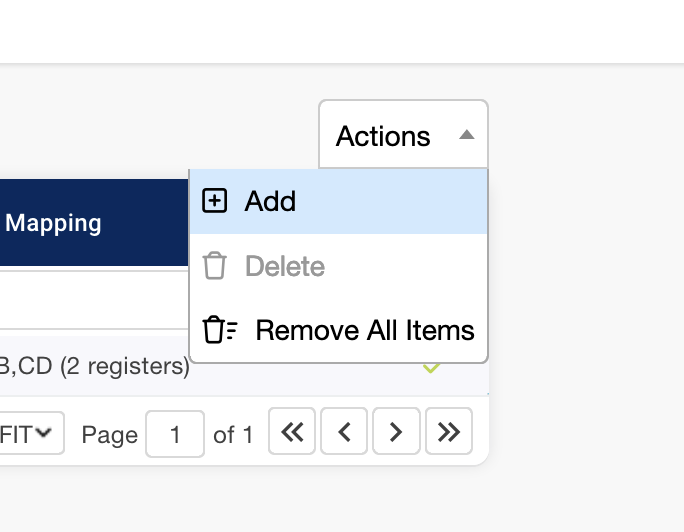684x532 pixels.
Task: Click the 'Page' label in pagination bar
Action: pos(109,434)
